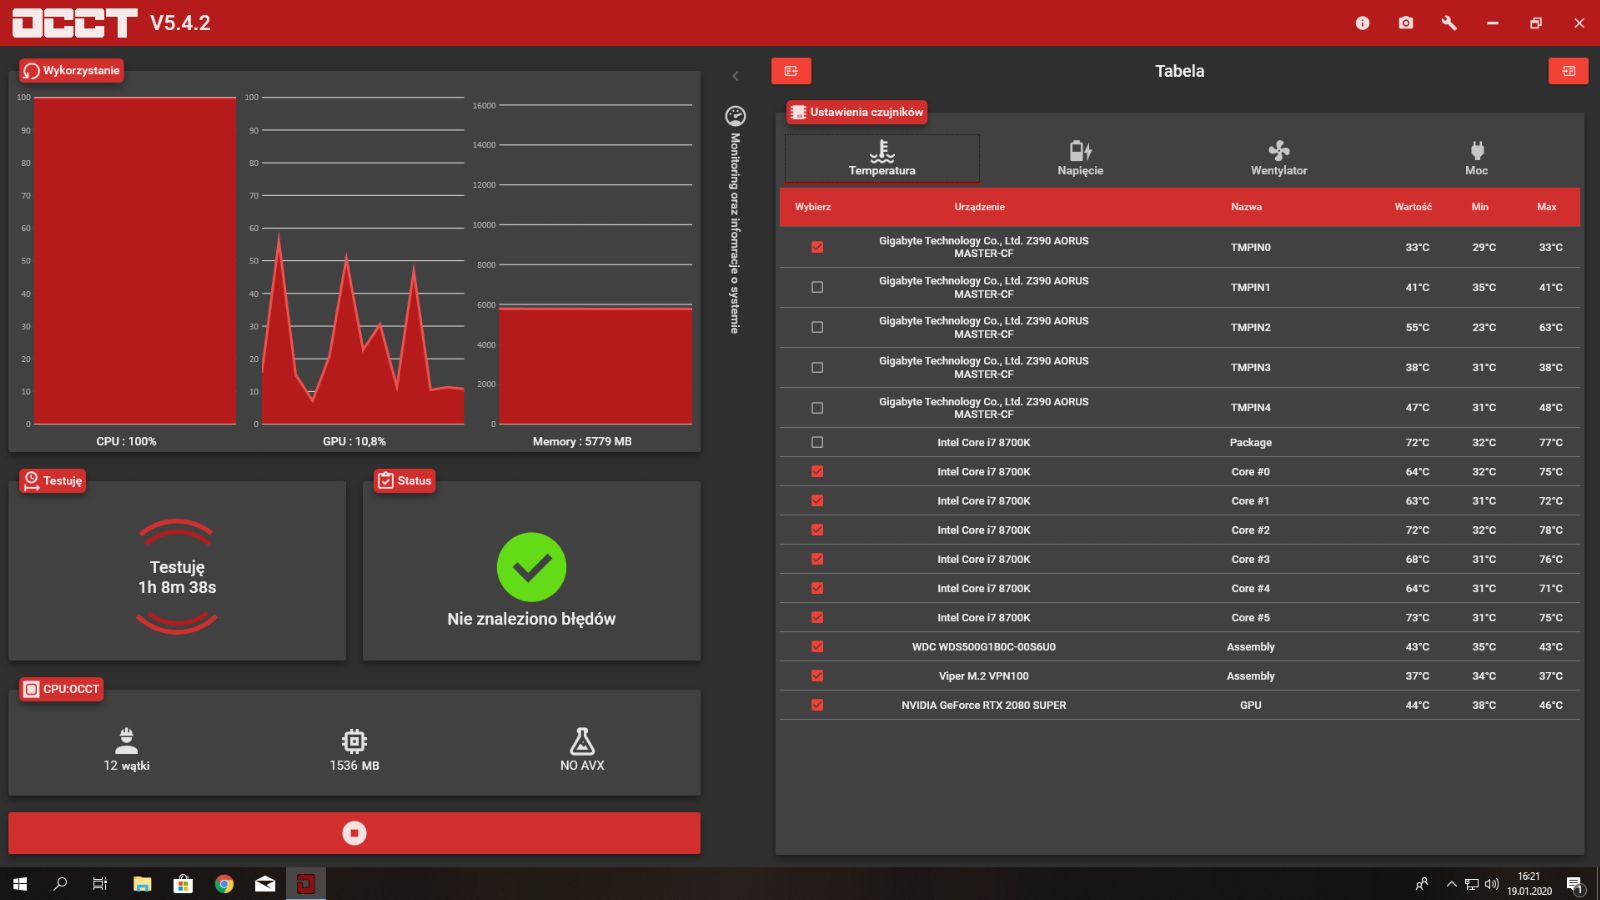The width and height of the screenshot is (1600, 900).
Task: Open File Explorer from taskbar
Action: coord(142,884)
